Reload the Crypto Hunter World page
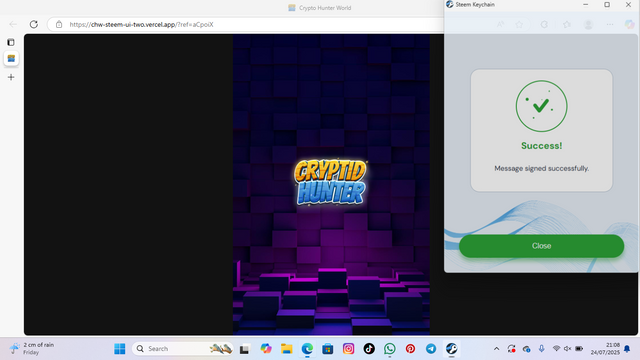The height and width of the screenshot is (360, 640). 34,24
